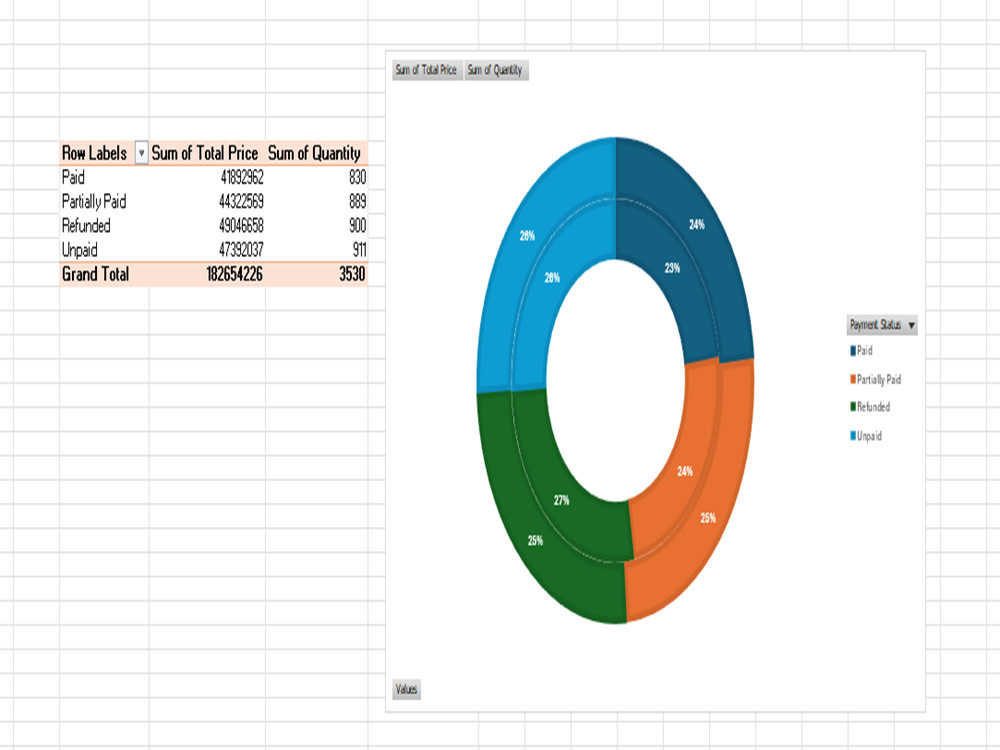Select grand total quantity 3530
This screenshot has height=750, width=1000.
point(317,274)
